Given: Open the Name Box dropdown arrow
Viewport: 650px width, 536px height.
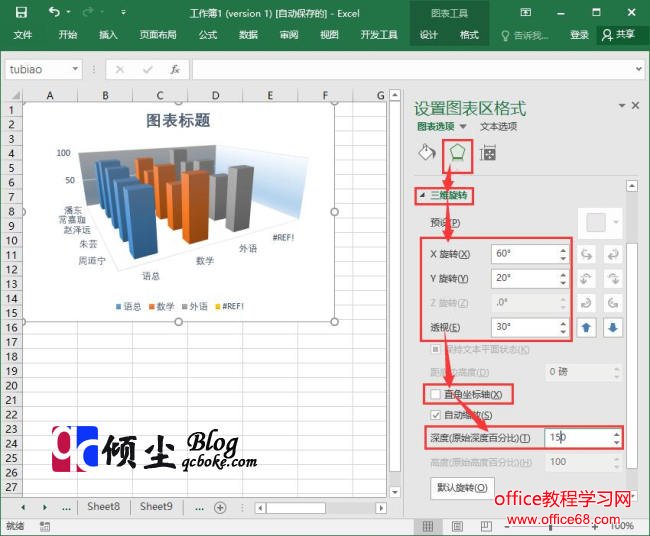Looking at the screenshot, I should click(x=75, y=69).
